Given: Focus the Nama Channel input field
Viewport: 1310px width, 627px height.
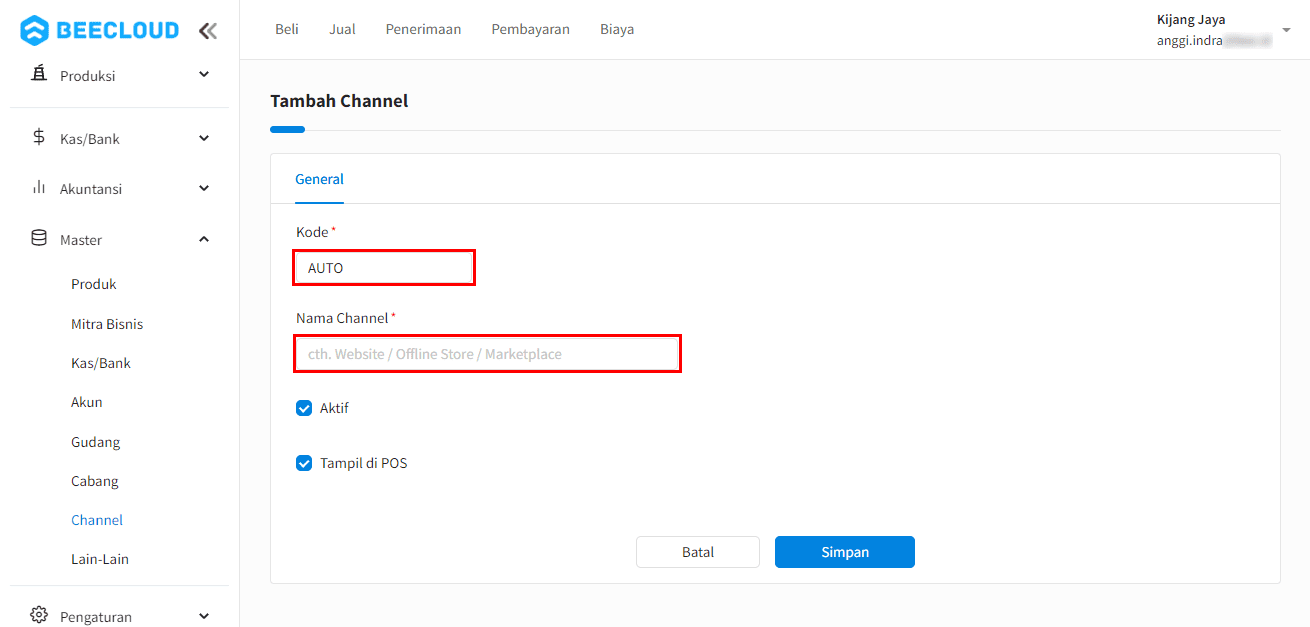Looking at the screenshot, I should click(487, 354).
